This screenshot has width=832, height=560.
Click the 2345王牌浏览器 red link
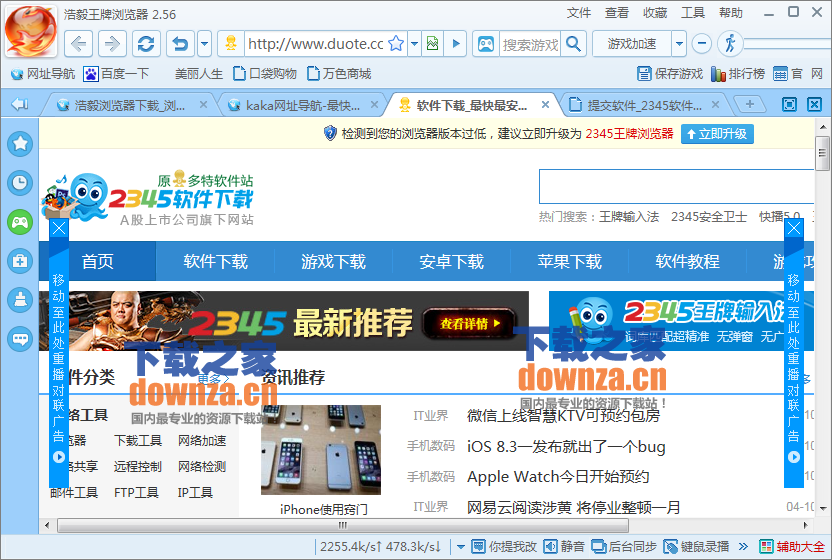629,134
